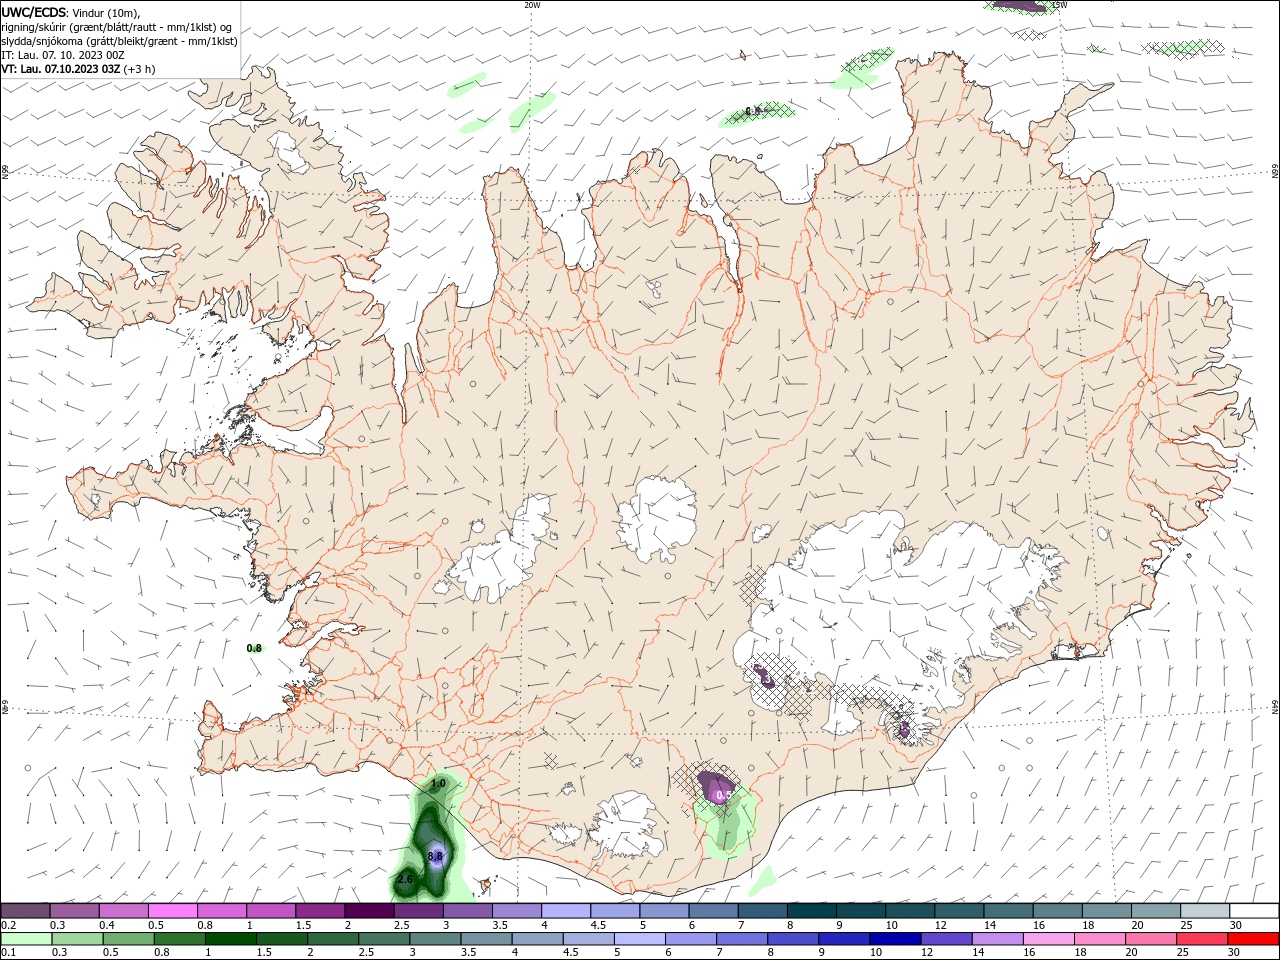Viewport: 1280px width, 960px height.
Task: Click the '20W' longitude label
Action: click(532, 5)
